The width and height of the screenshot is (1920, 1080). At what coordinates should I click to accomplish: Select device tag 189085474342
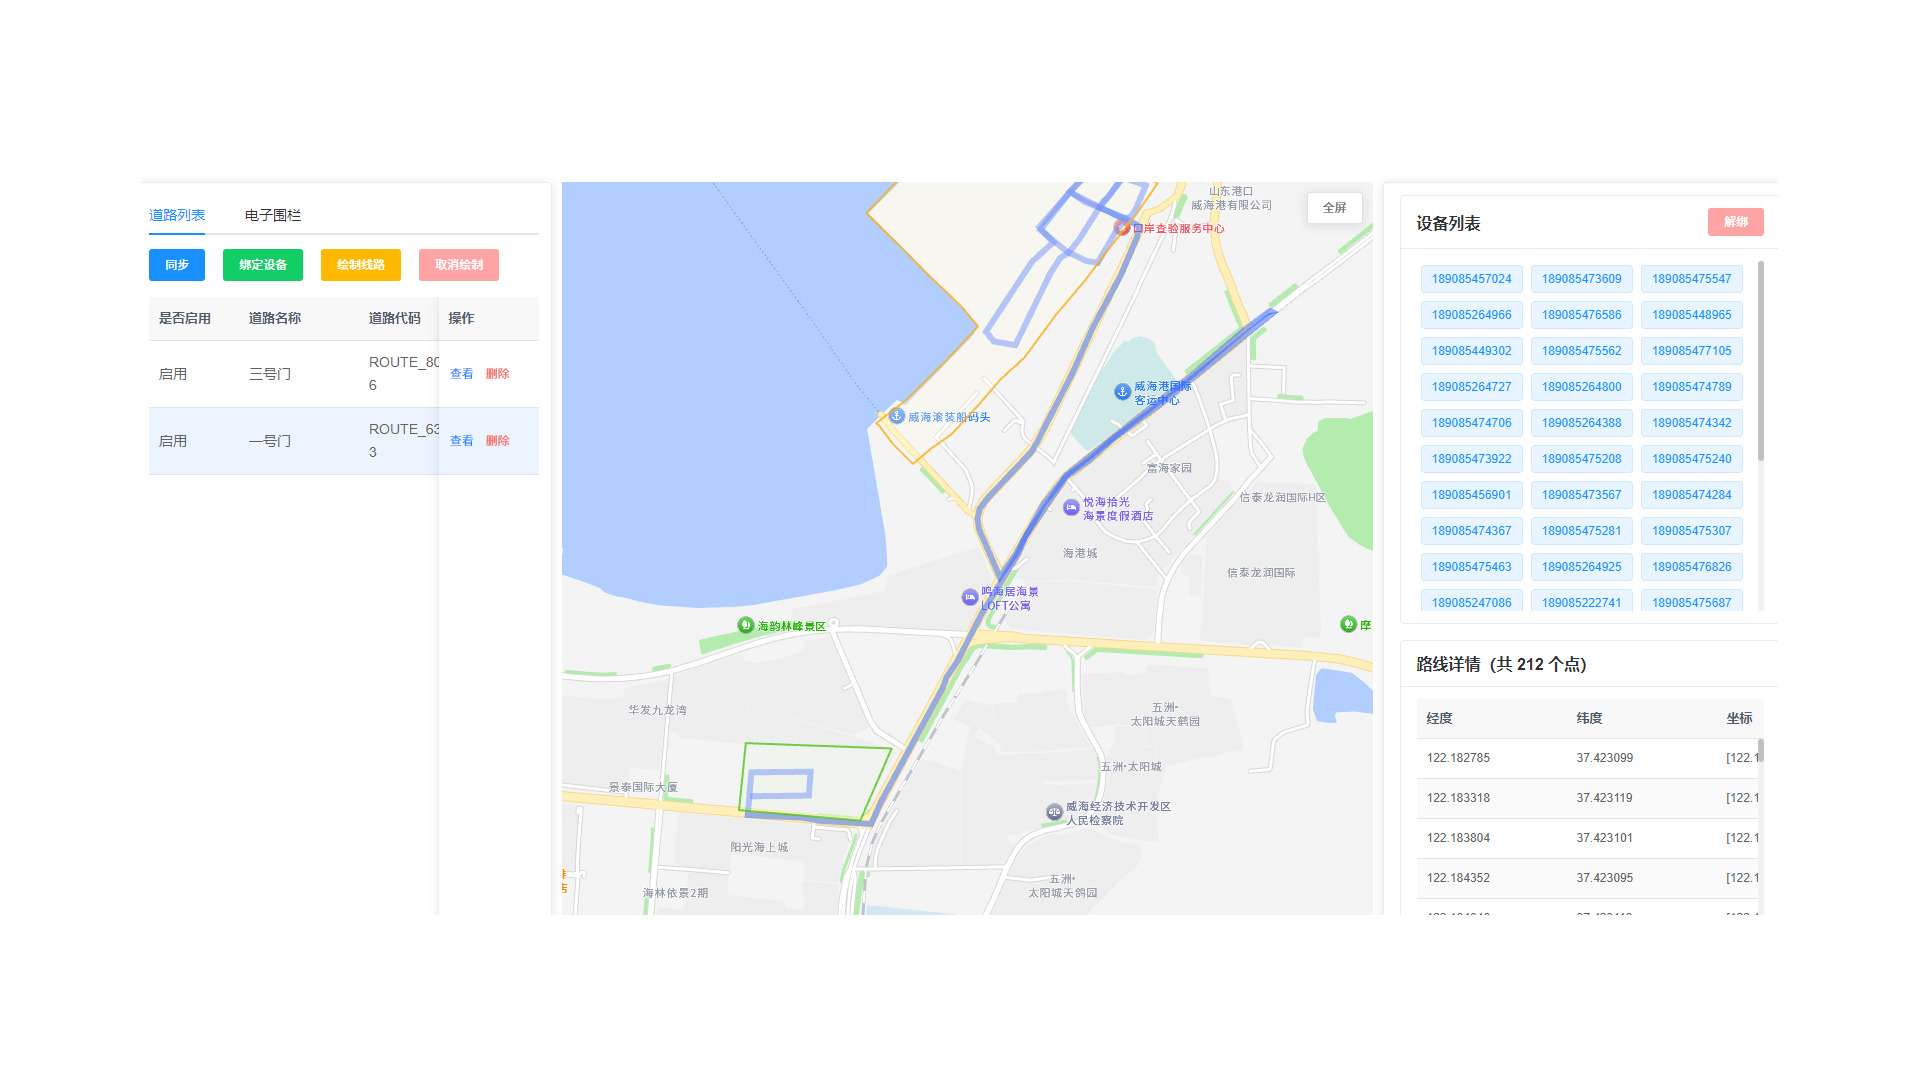(1692, 423)
